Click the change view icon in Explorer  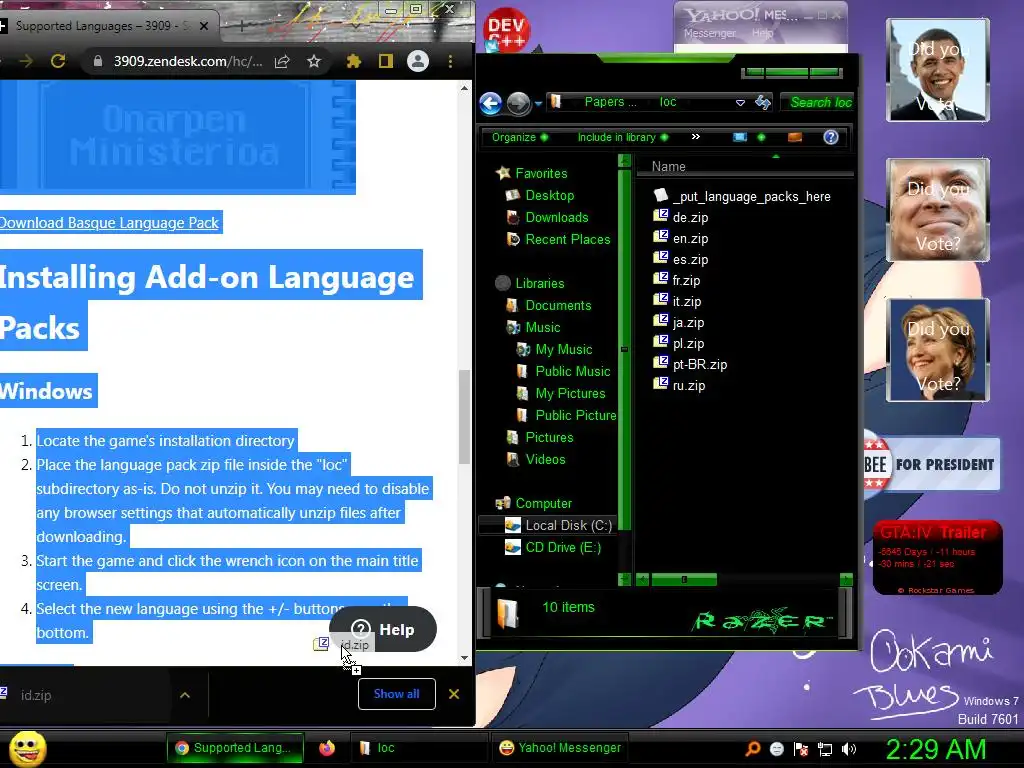[x=739, y=137]
